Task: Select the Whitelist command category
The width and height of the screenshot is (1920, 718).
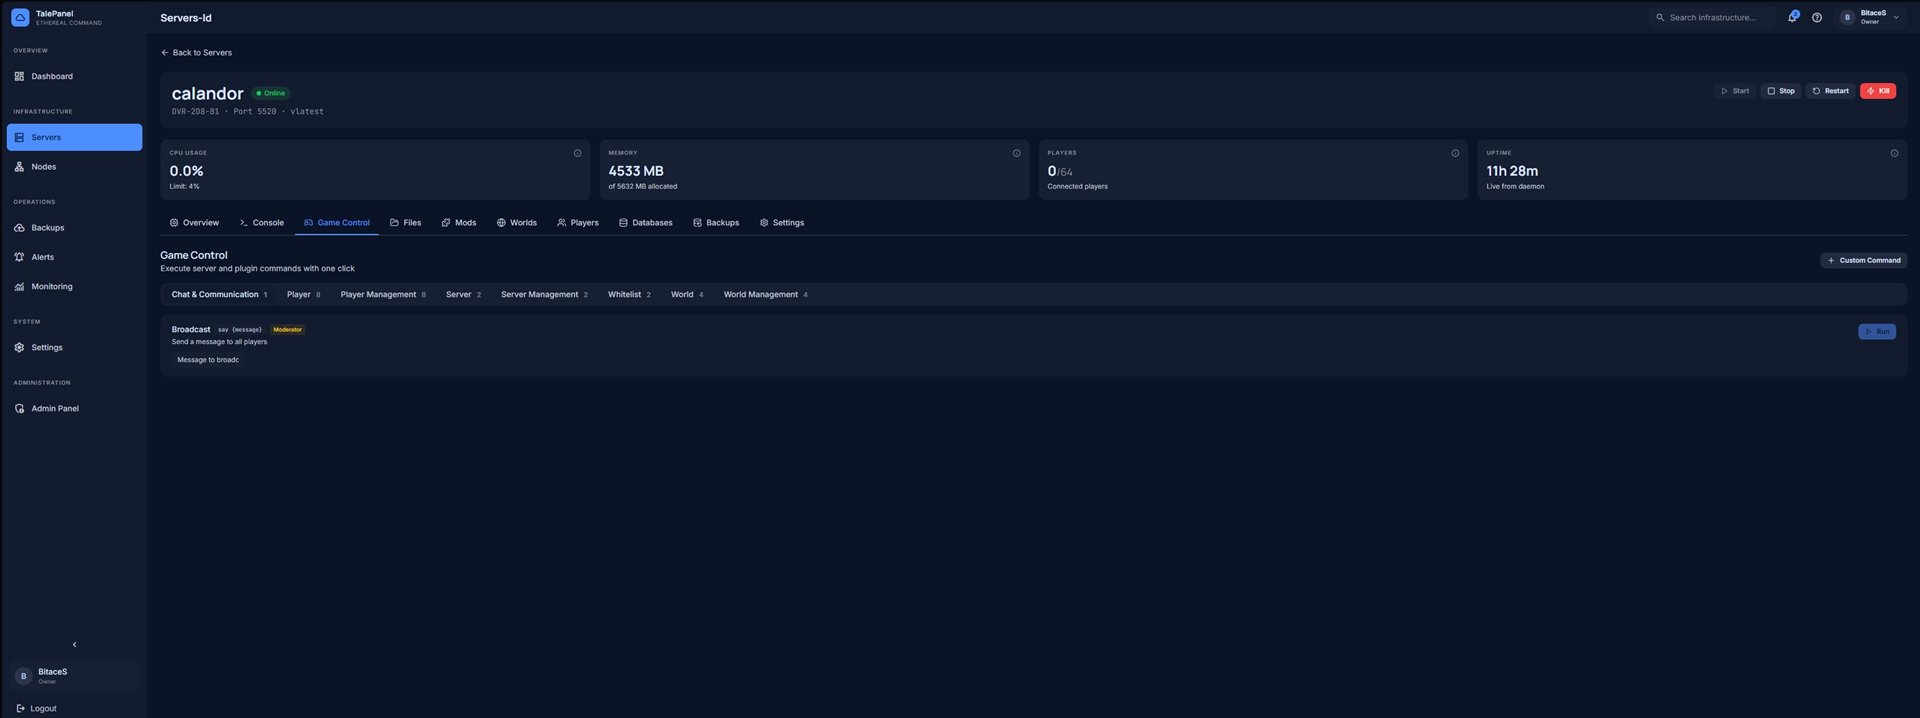Action: pos(629,295)
